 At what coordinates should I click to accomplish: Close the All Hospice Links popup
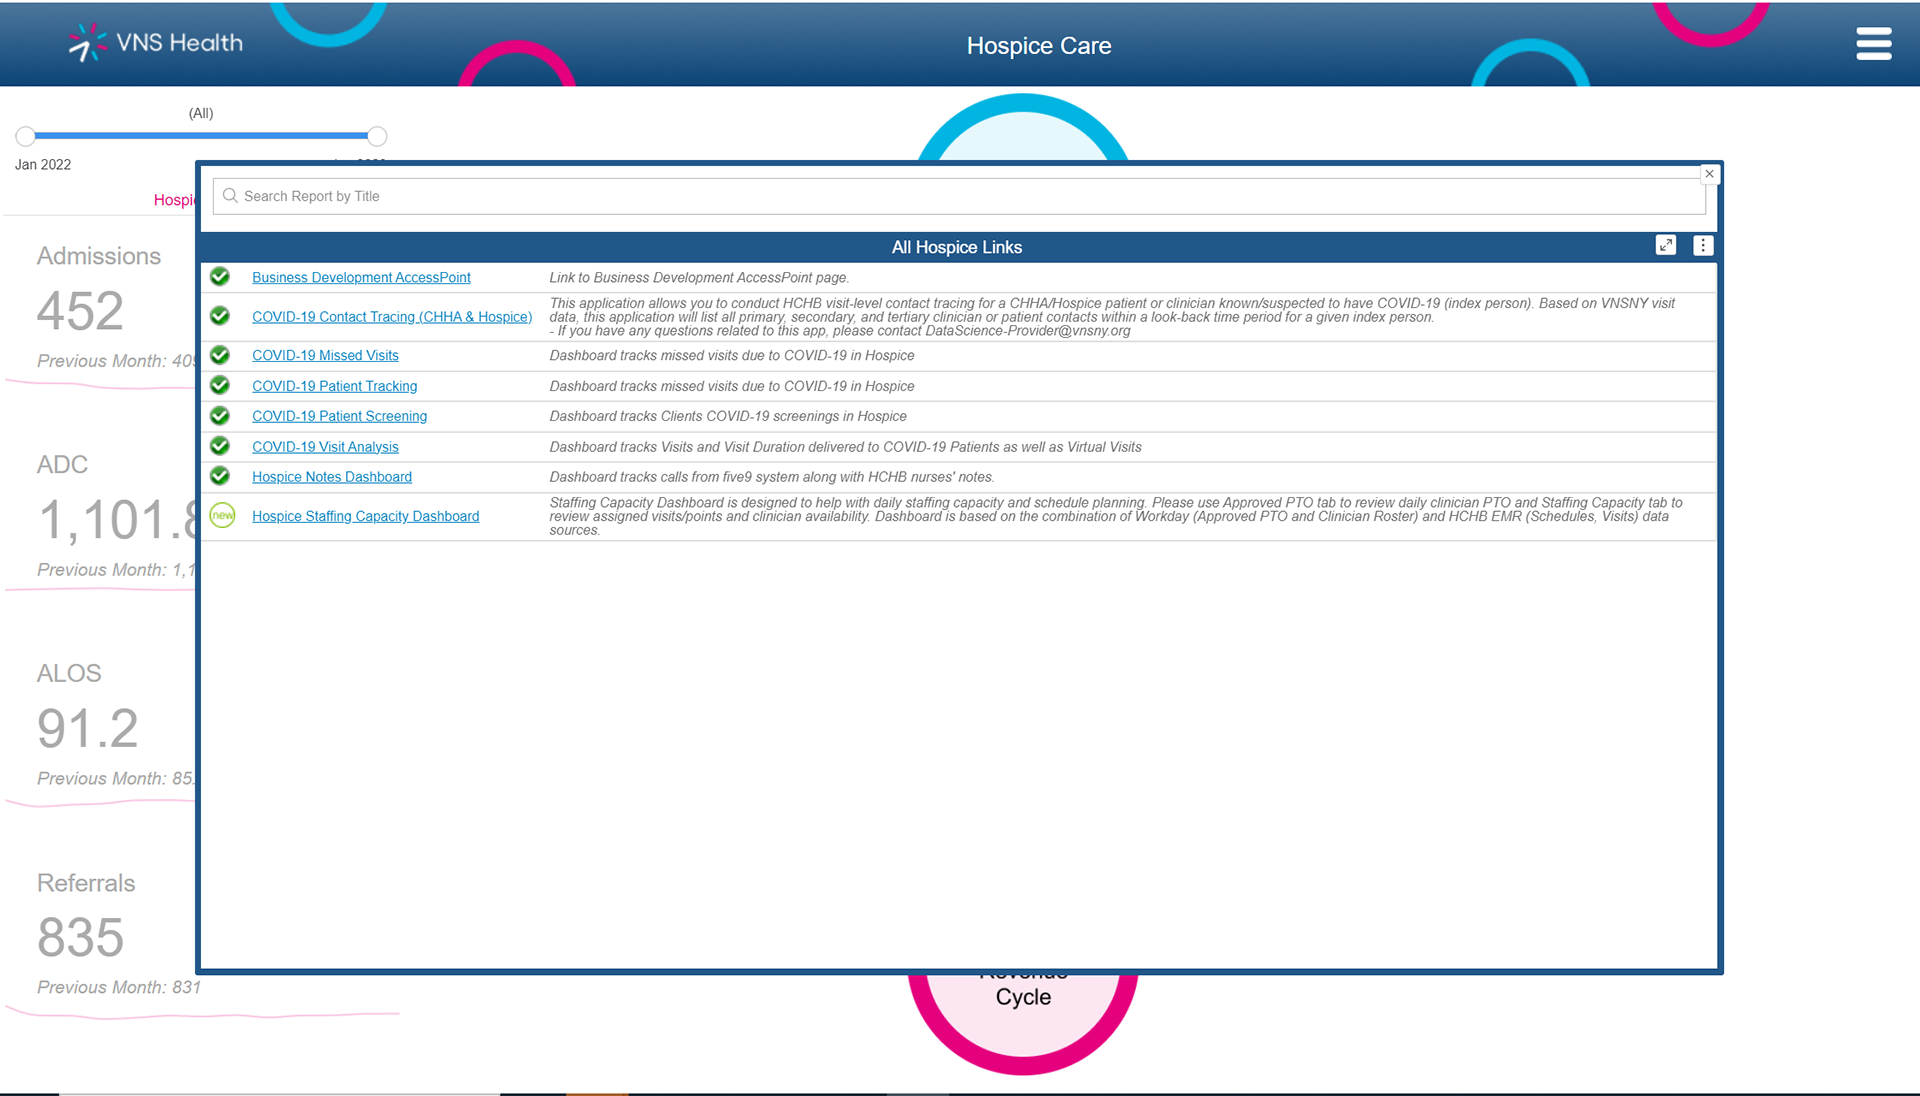pos(1709,174)
